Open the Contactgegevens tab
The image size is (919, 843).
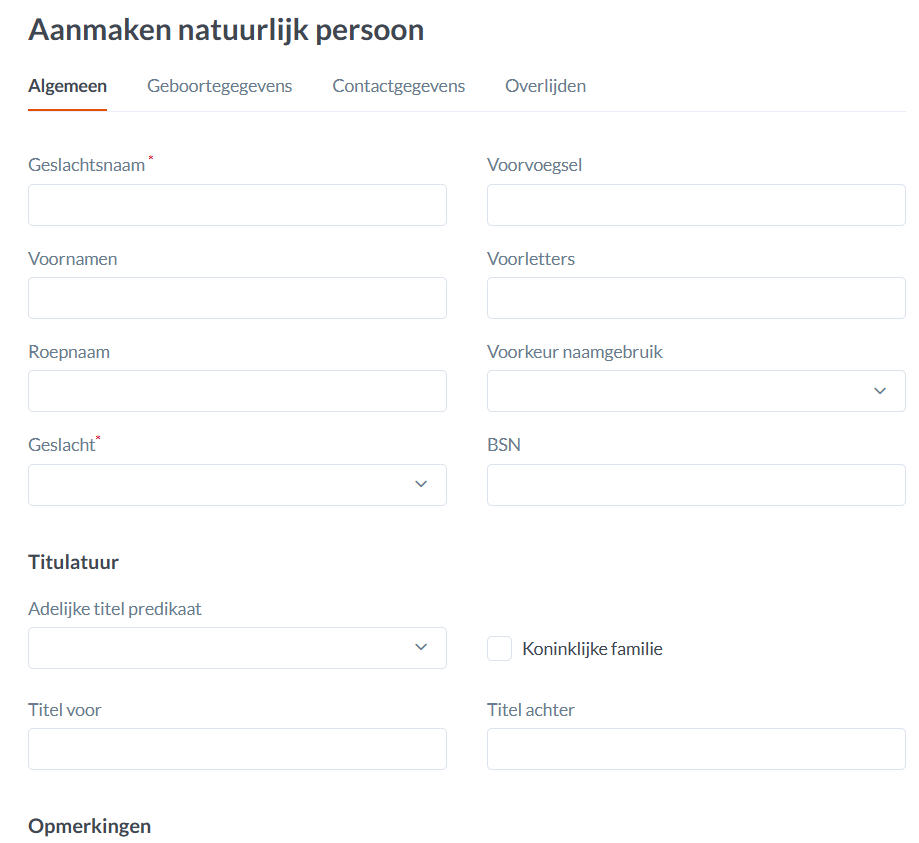(398, 86)
